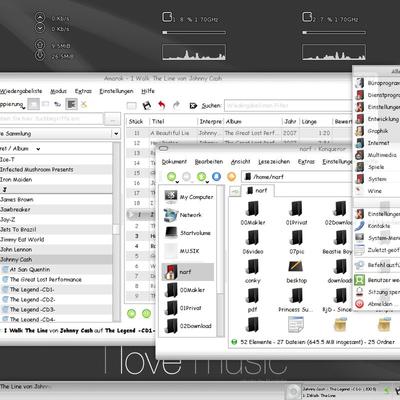400x400 pixels.
Task: Click the Jahr column header
Action: (291, 122)
